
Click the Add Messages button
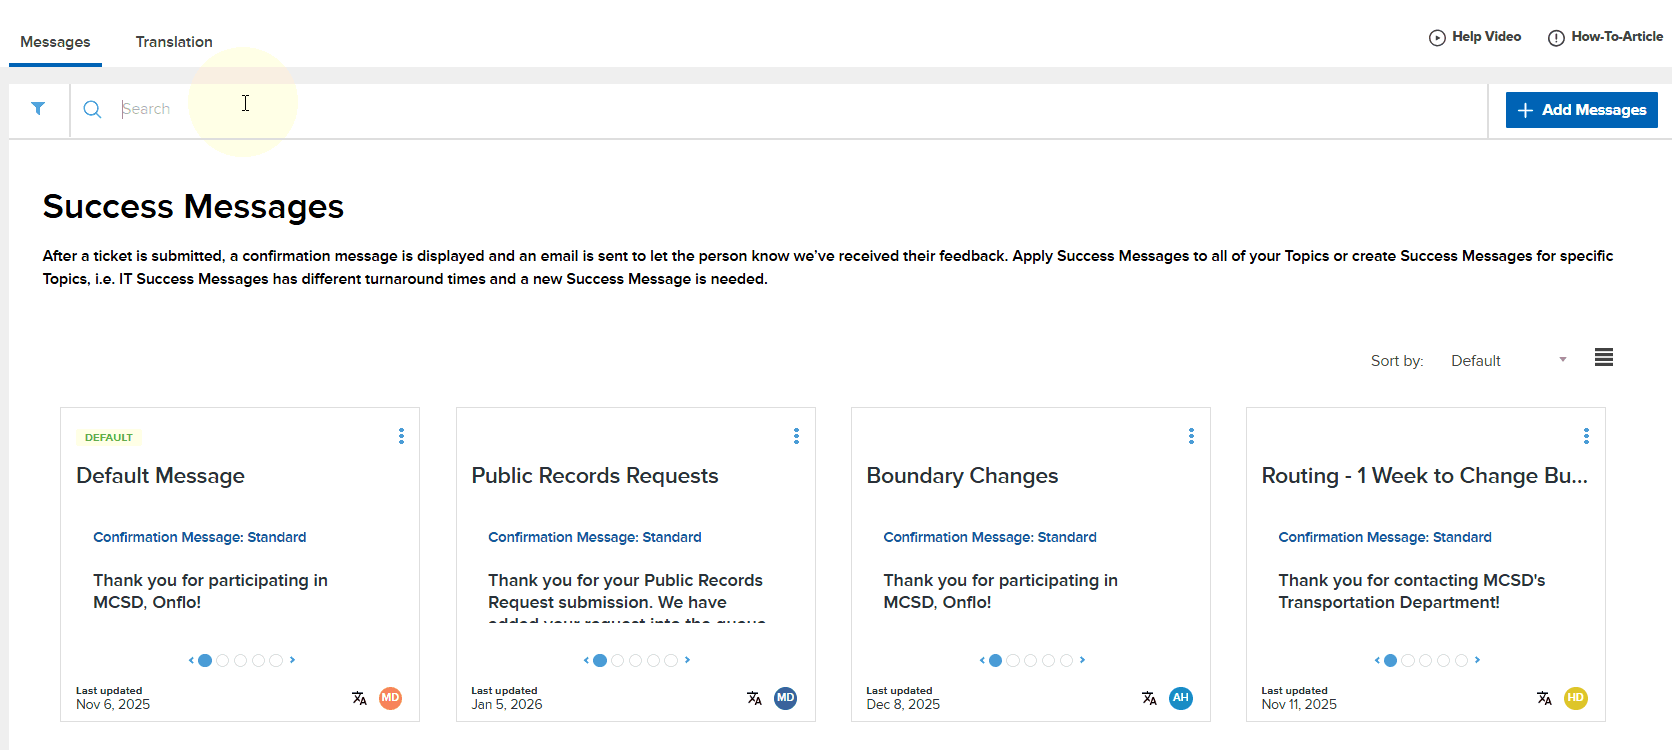[x=1581, y=110]
